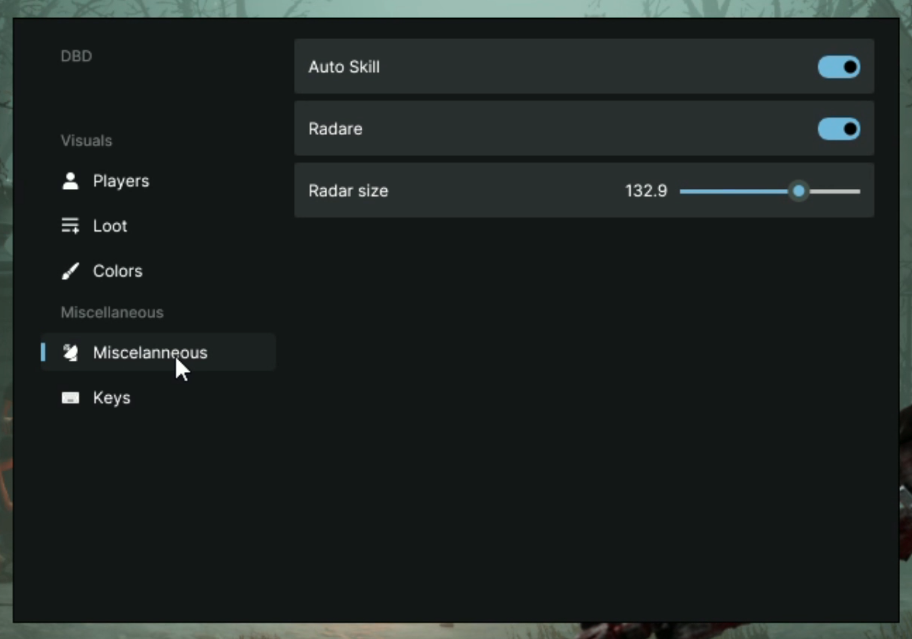Click the 132.9 radar size value
This screenshot has width=912, height=639.
point(646,191)
